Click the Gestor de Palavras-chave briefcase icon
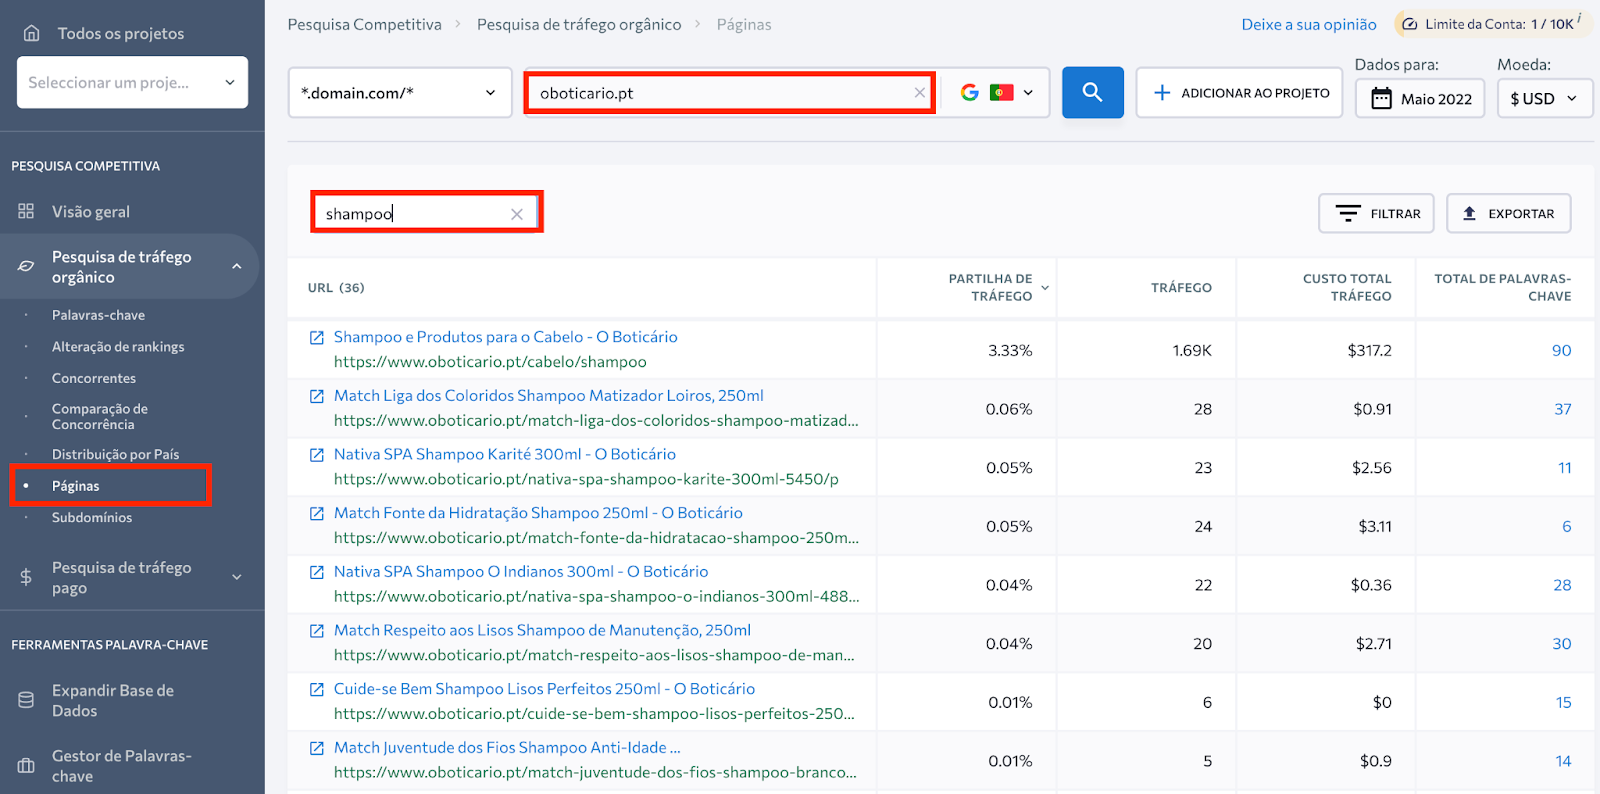 coord(26,766)
